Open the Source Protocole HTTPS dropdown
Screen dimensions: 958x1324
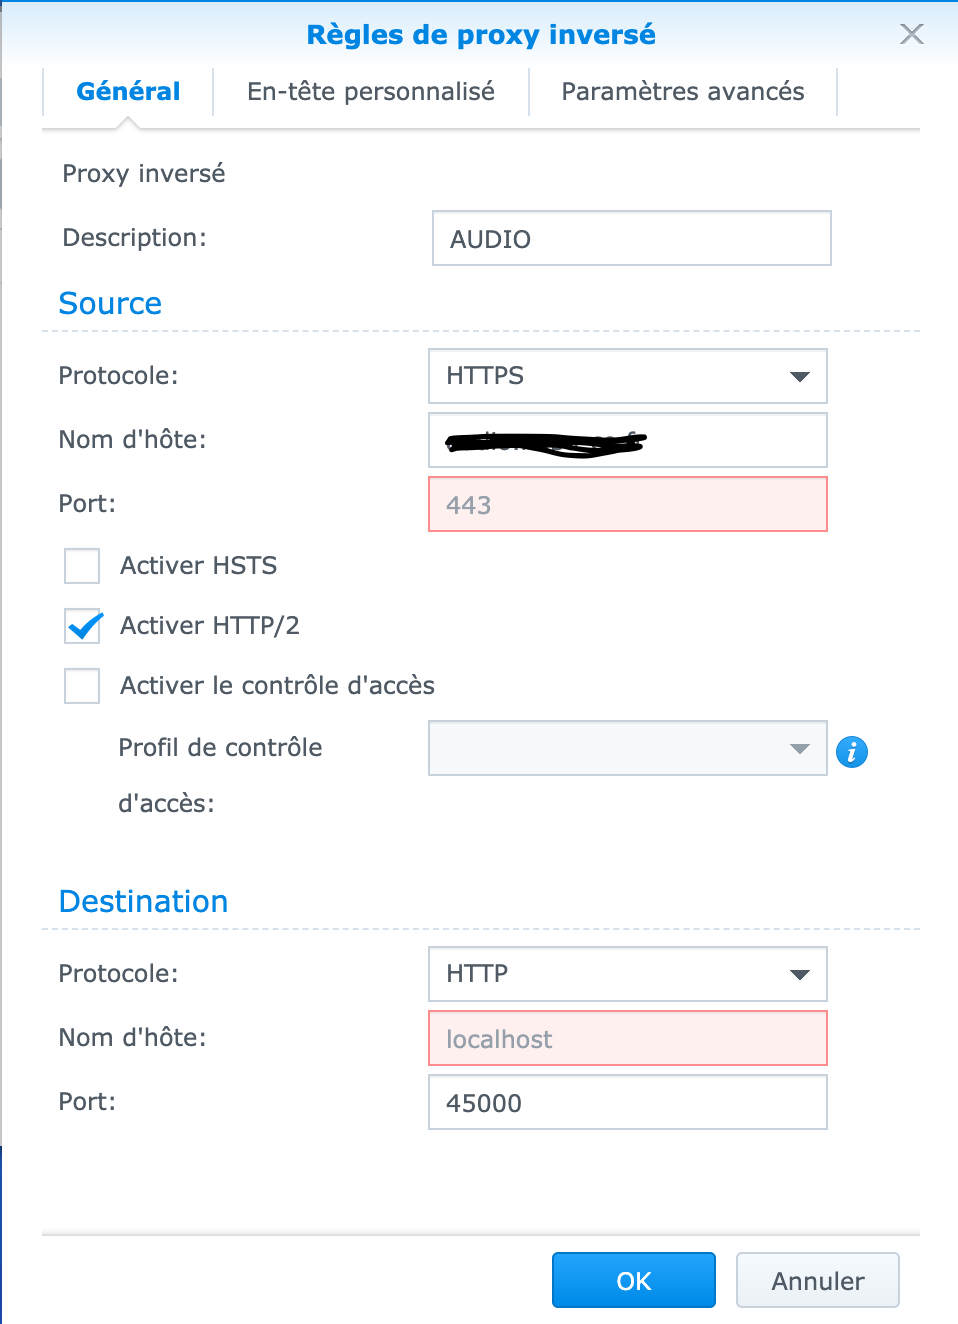[627, 376]
